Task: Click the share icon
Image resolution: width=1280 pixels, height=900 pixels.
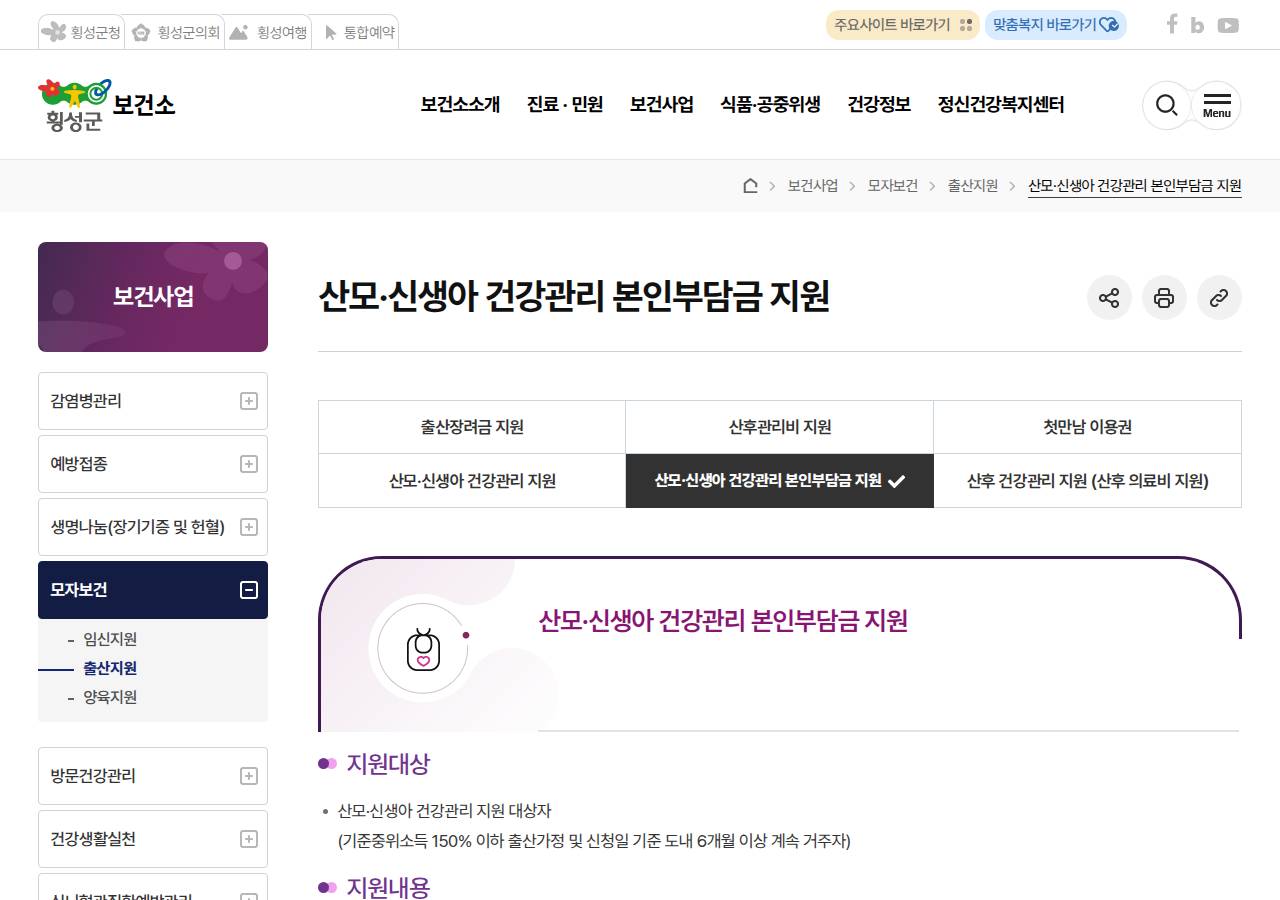Action: (1109, 298)
